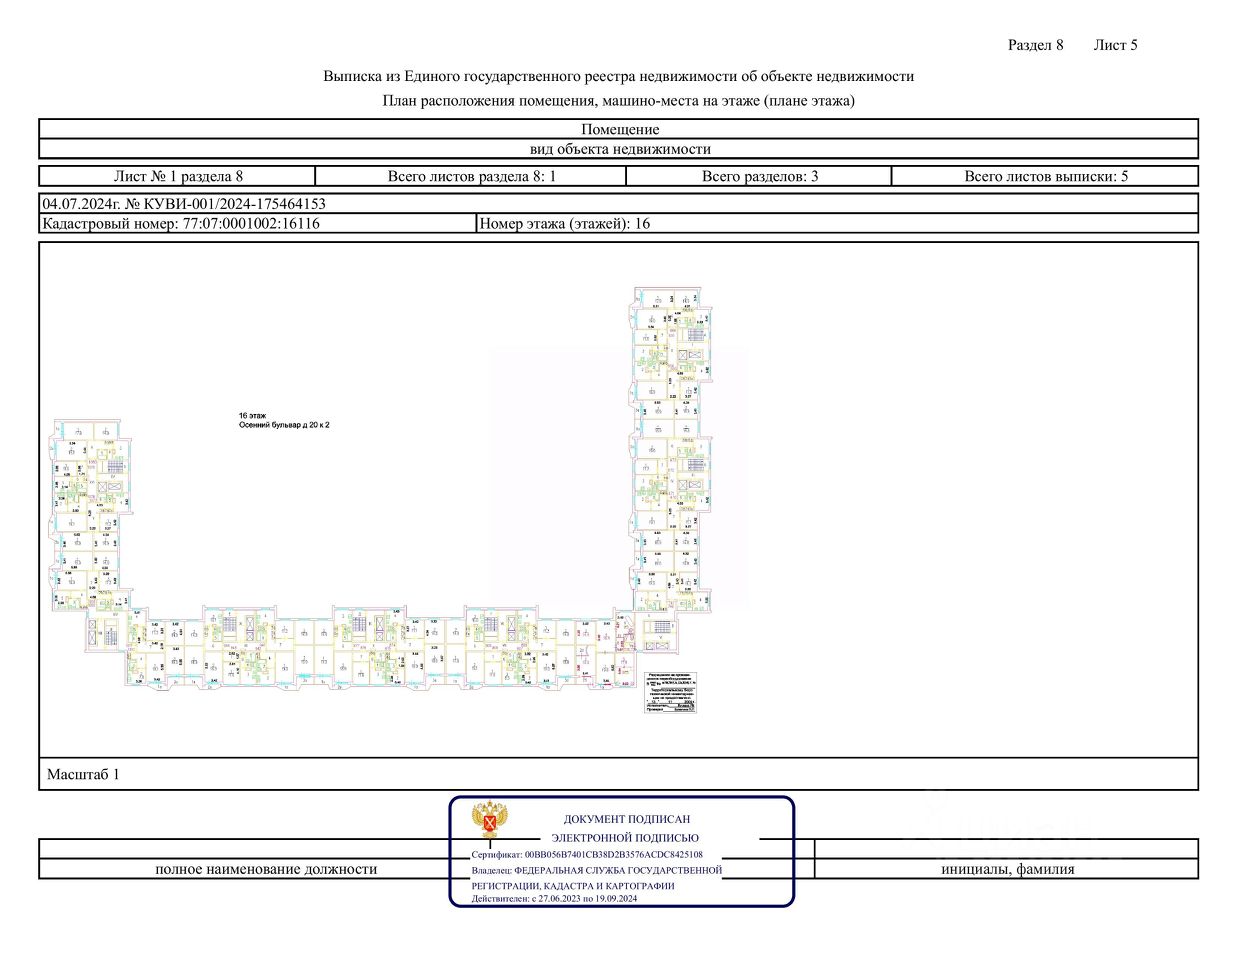Click the "инициалы, фамилия" cell

(1007, 869)
